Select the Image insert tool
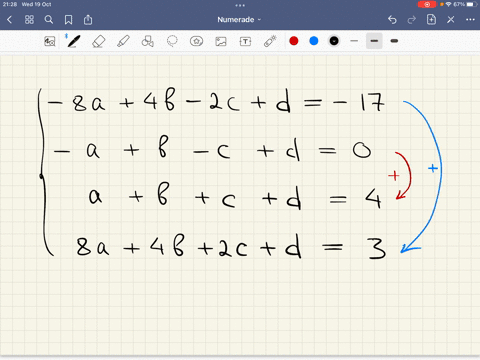Screen dimensions: 480x360 221,41
